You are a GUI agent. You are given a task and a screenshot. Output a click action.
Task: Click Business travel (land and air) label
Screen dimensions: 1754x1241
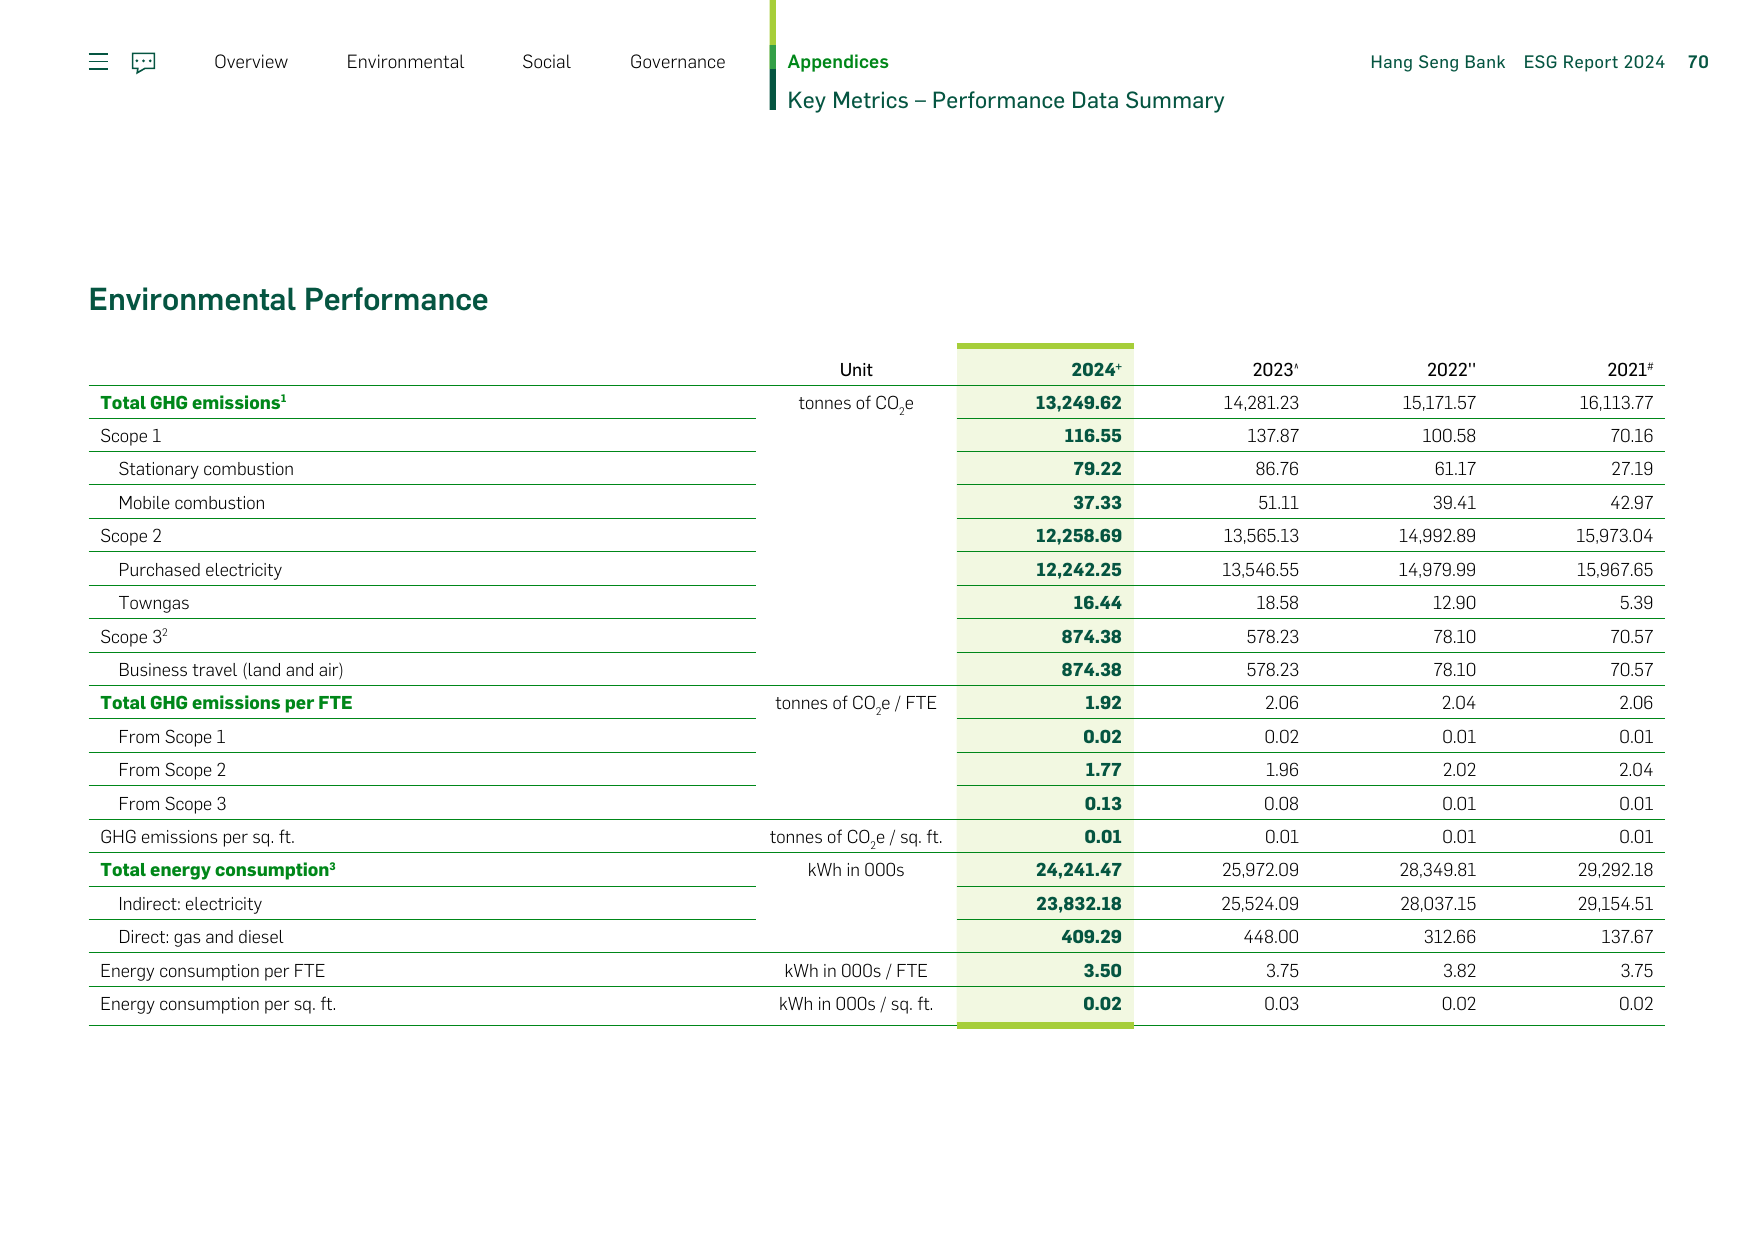231,670
